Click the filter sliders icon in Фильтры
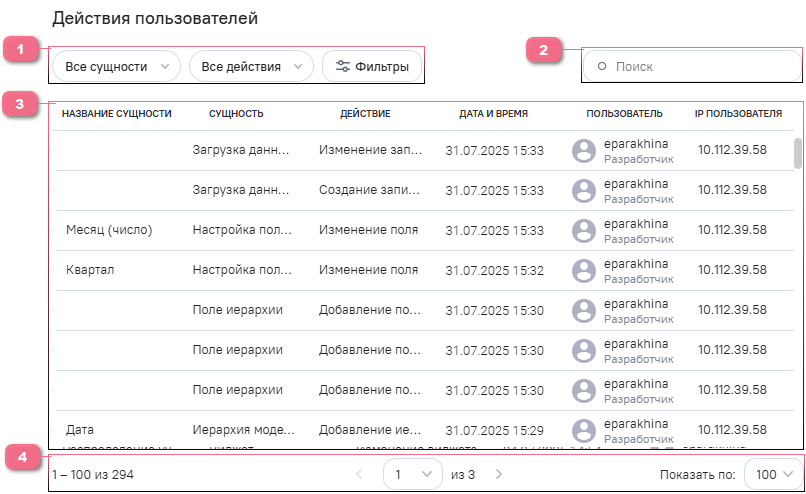This screenshot has width=806, height=494. (343, 67)
